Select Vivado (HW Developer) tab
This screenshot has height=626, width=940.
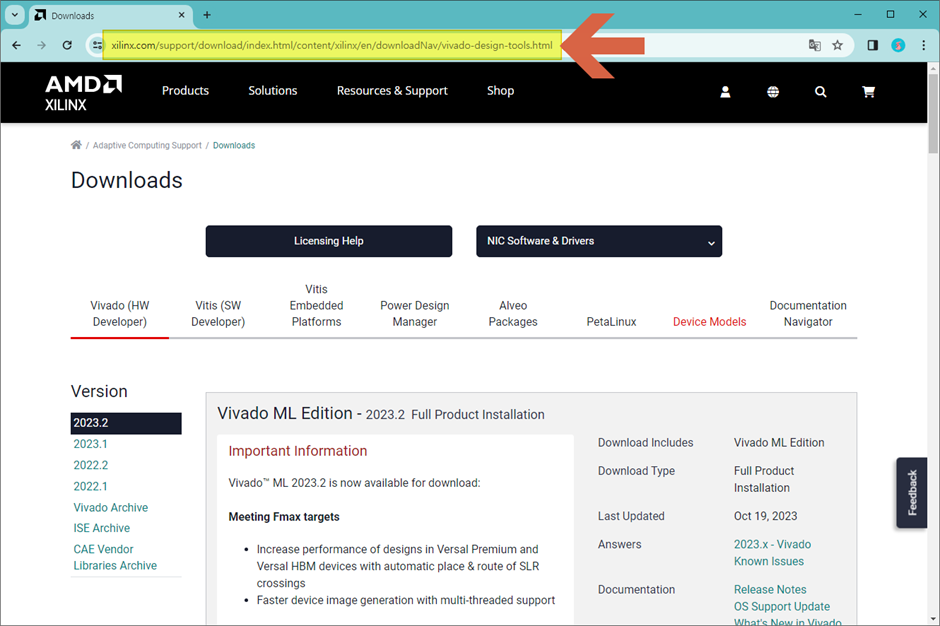(120, 314)
